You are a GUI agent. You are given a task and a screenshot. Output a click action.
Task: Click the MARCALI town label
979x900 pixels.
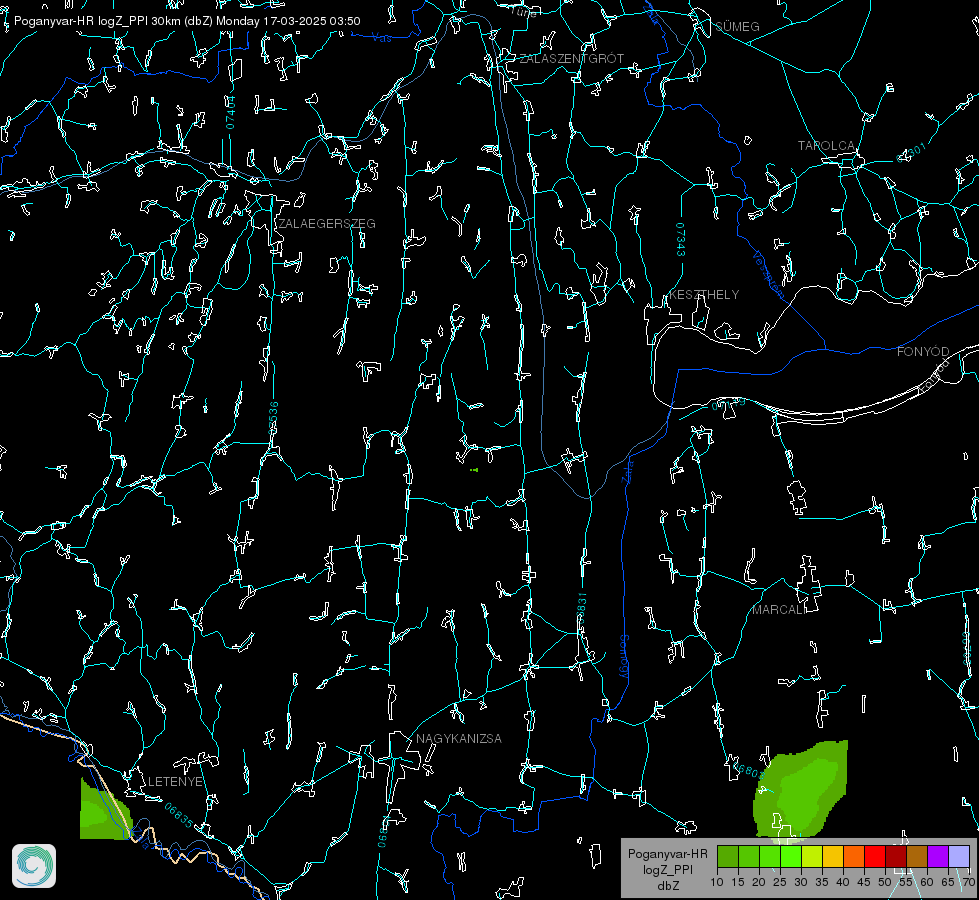779,610
